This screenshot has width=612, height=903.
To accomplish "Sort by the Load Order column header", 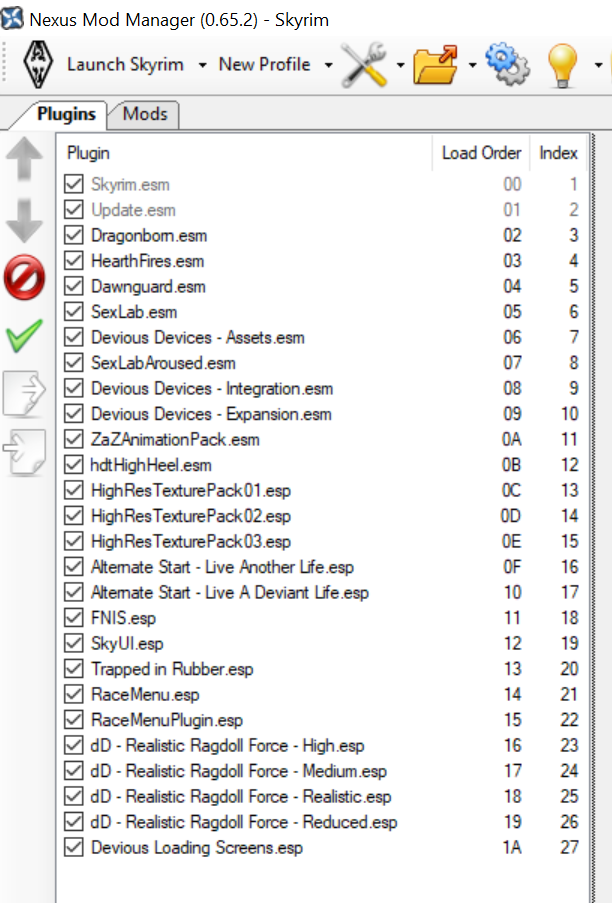I will click(x=481, y=153).
